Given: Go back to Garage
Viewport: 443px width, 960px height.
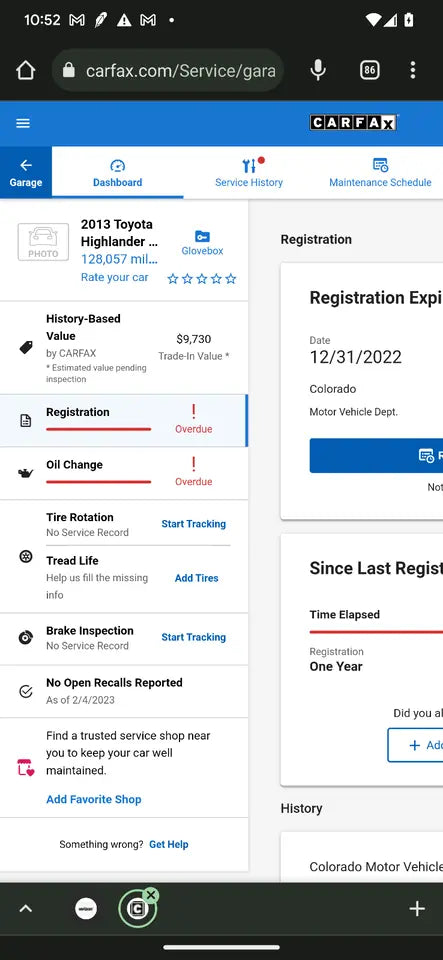Looking at the screenshot, I should (26, 173).
